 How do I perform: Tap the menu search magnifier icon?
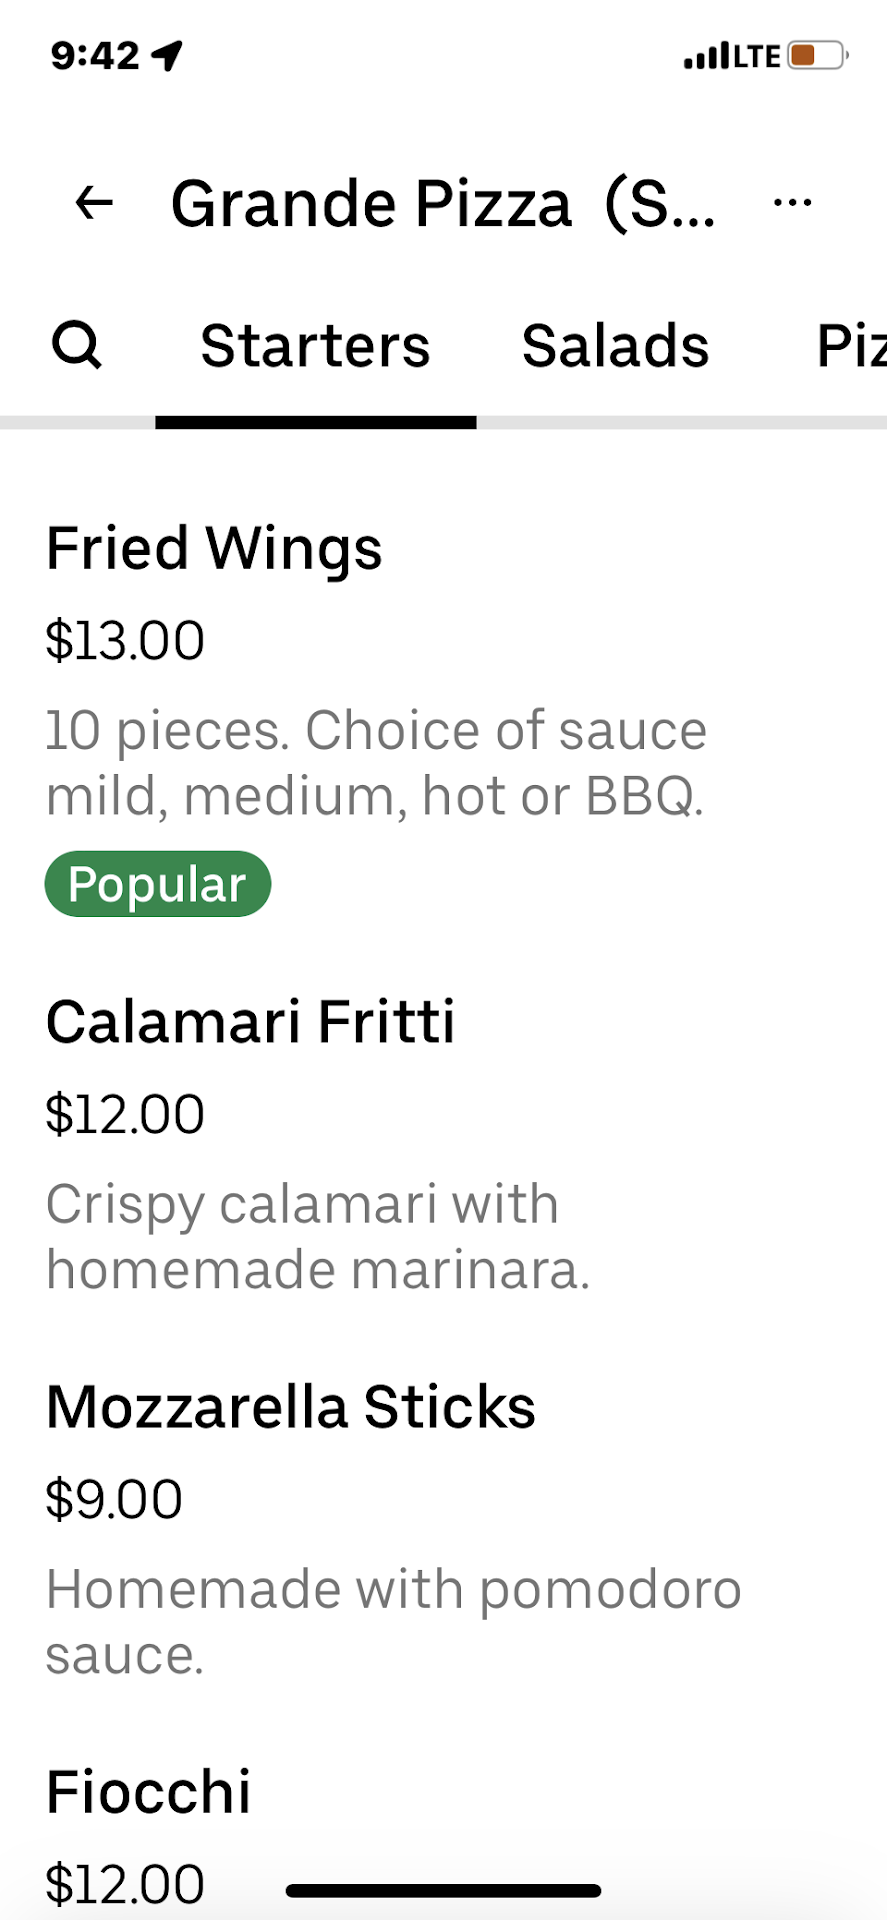coord(76,346)
